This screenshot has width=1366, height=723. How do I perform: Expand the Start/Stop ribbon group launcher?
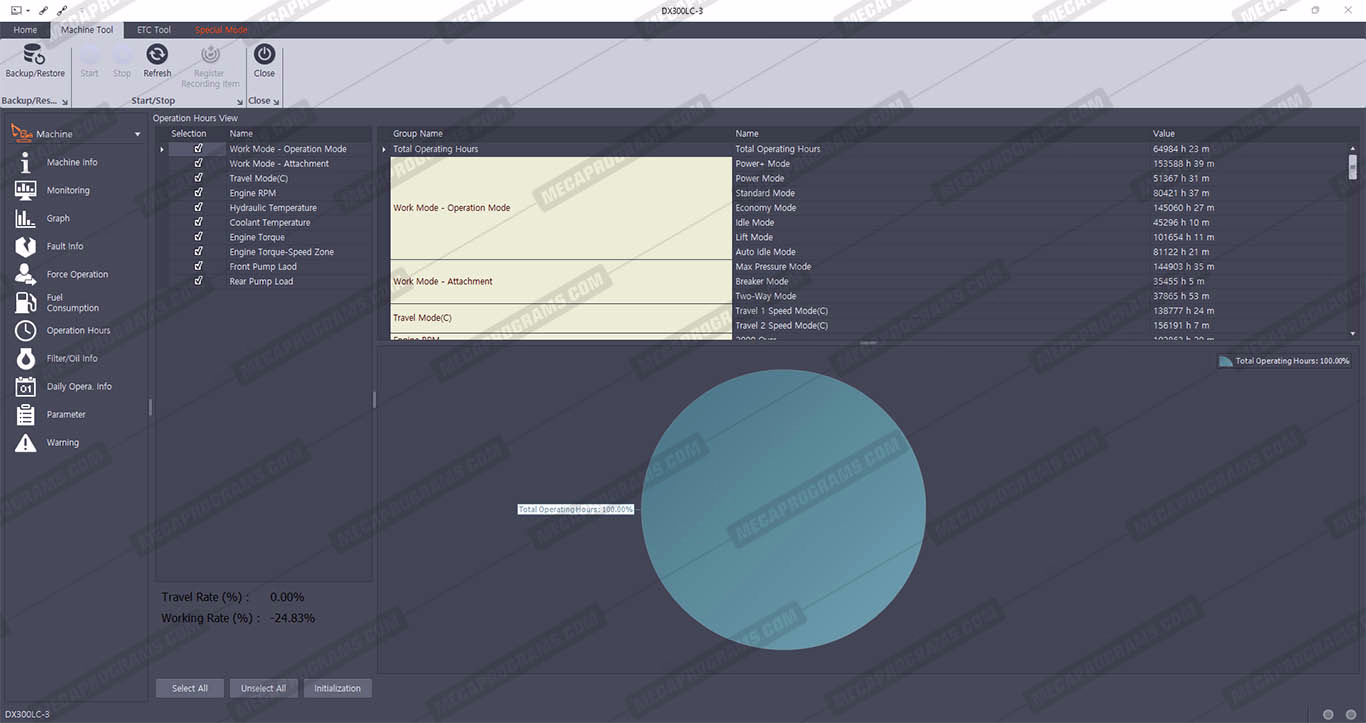(240, 102)
